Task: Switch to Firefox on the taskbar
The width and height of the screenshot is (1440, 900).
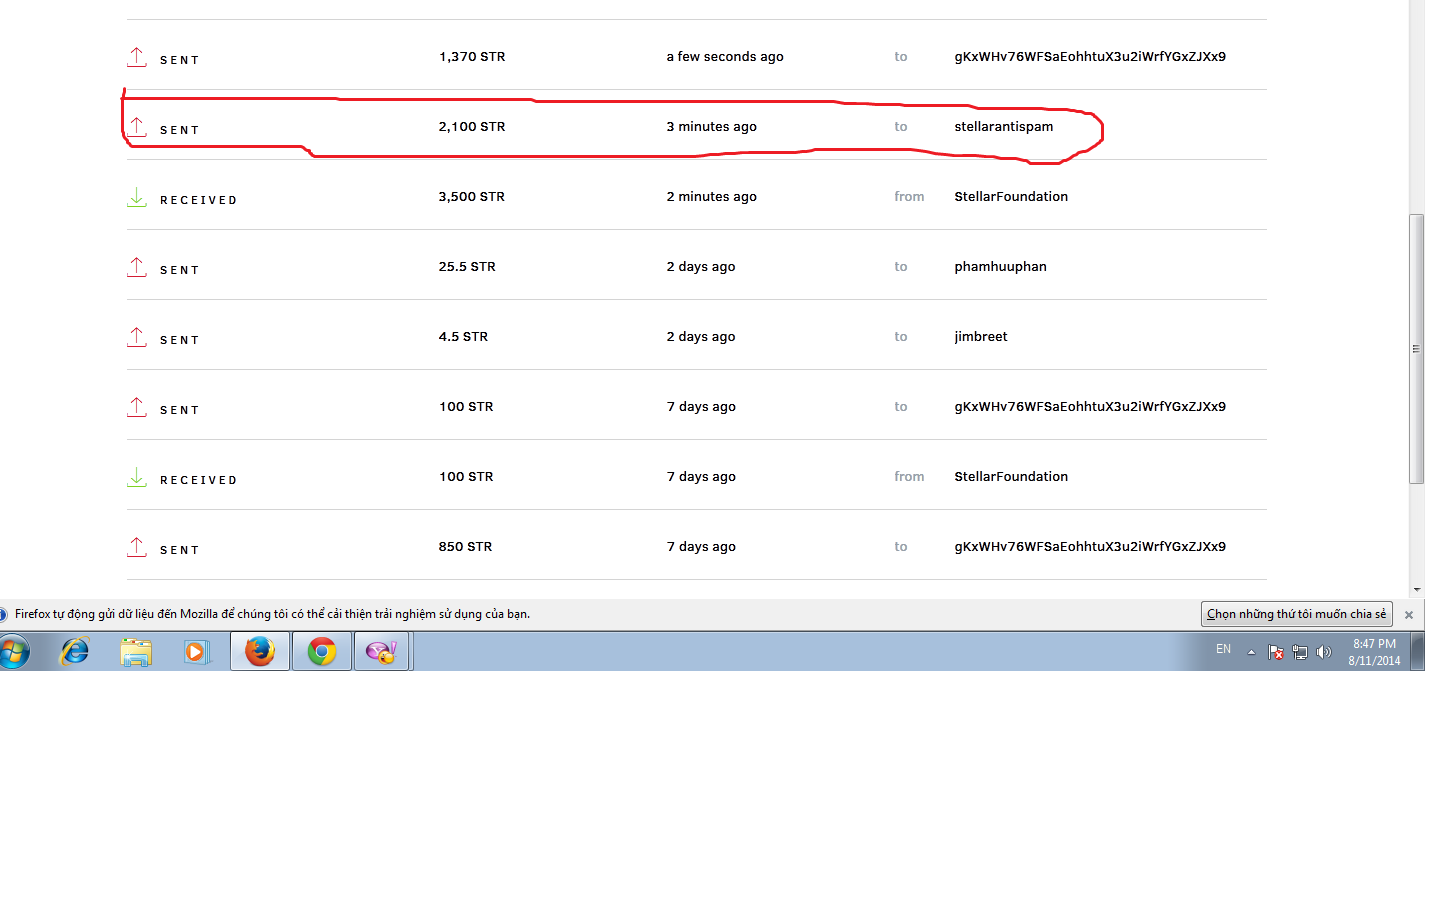Action: (x=260, y=651)
